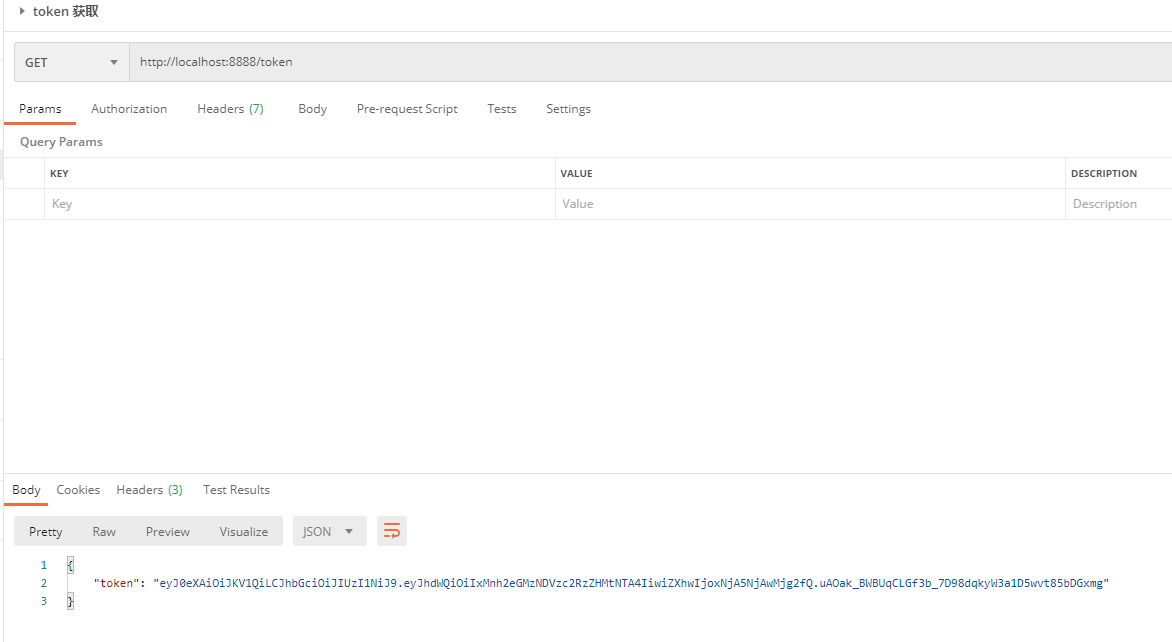Open the GET HTTP method dropdown
The image size is (1172, 642).
pos(72,62)
